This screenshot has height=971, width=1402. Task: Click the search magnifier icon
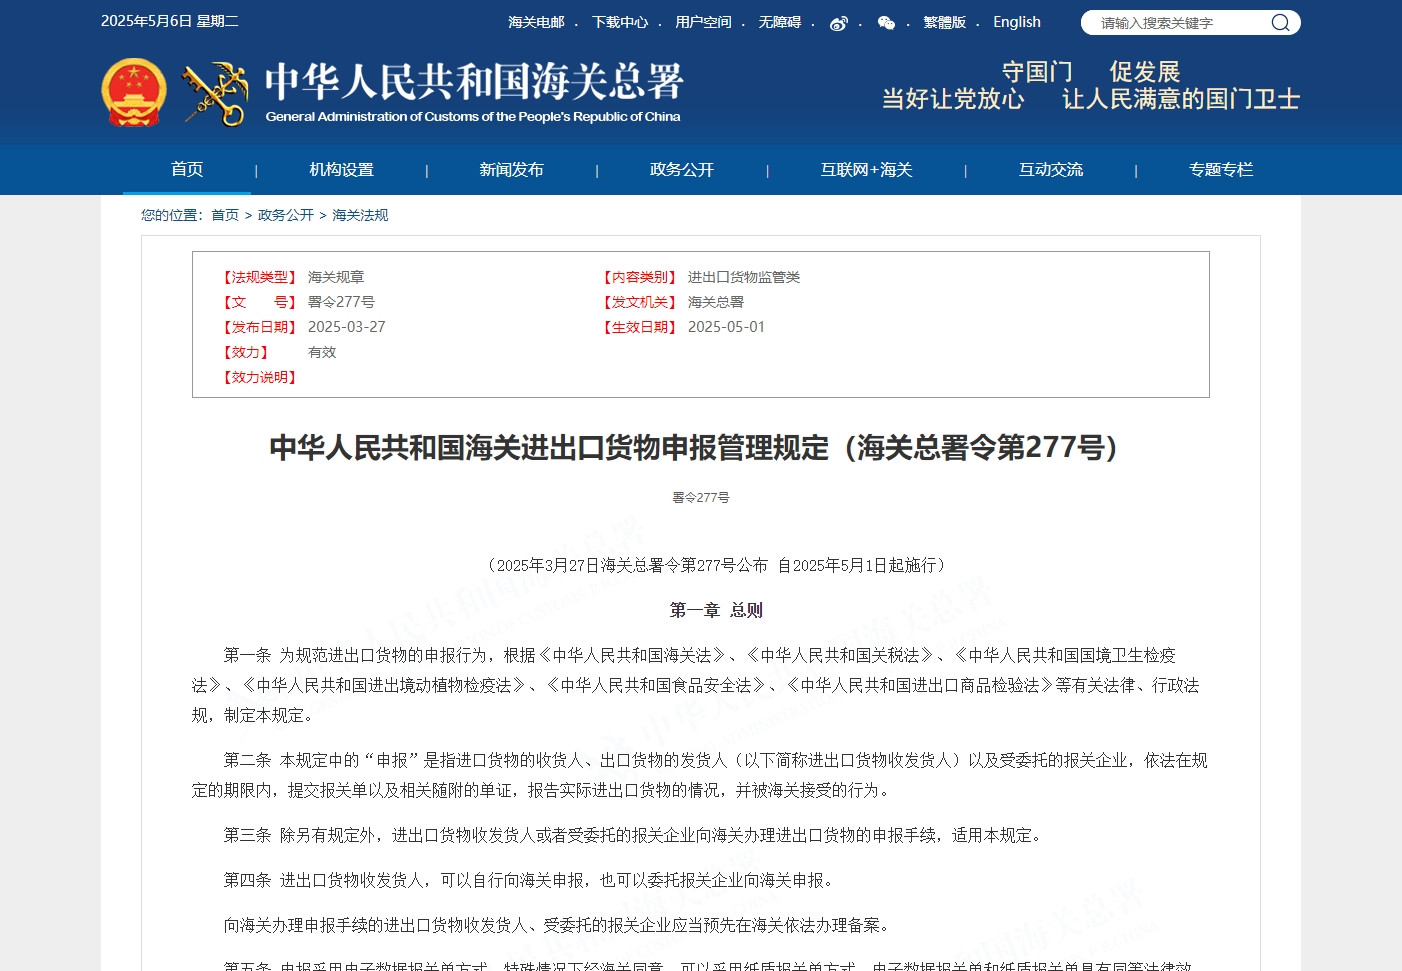click(1280, 23)
